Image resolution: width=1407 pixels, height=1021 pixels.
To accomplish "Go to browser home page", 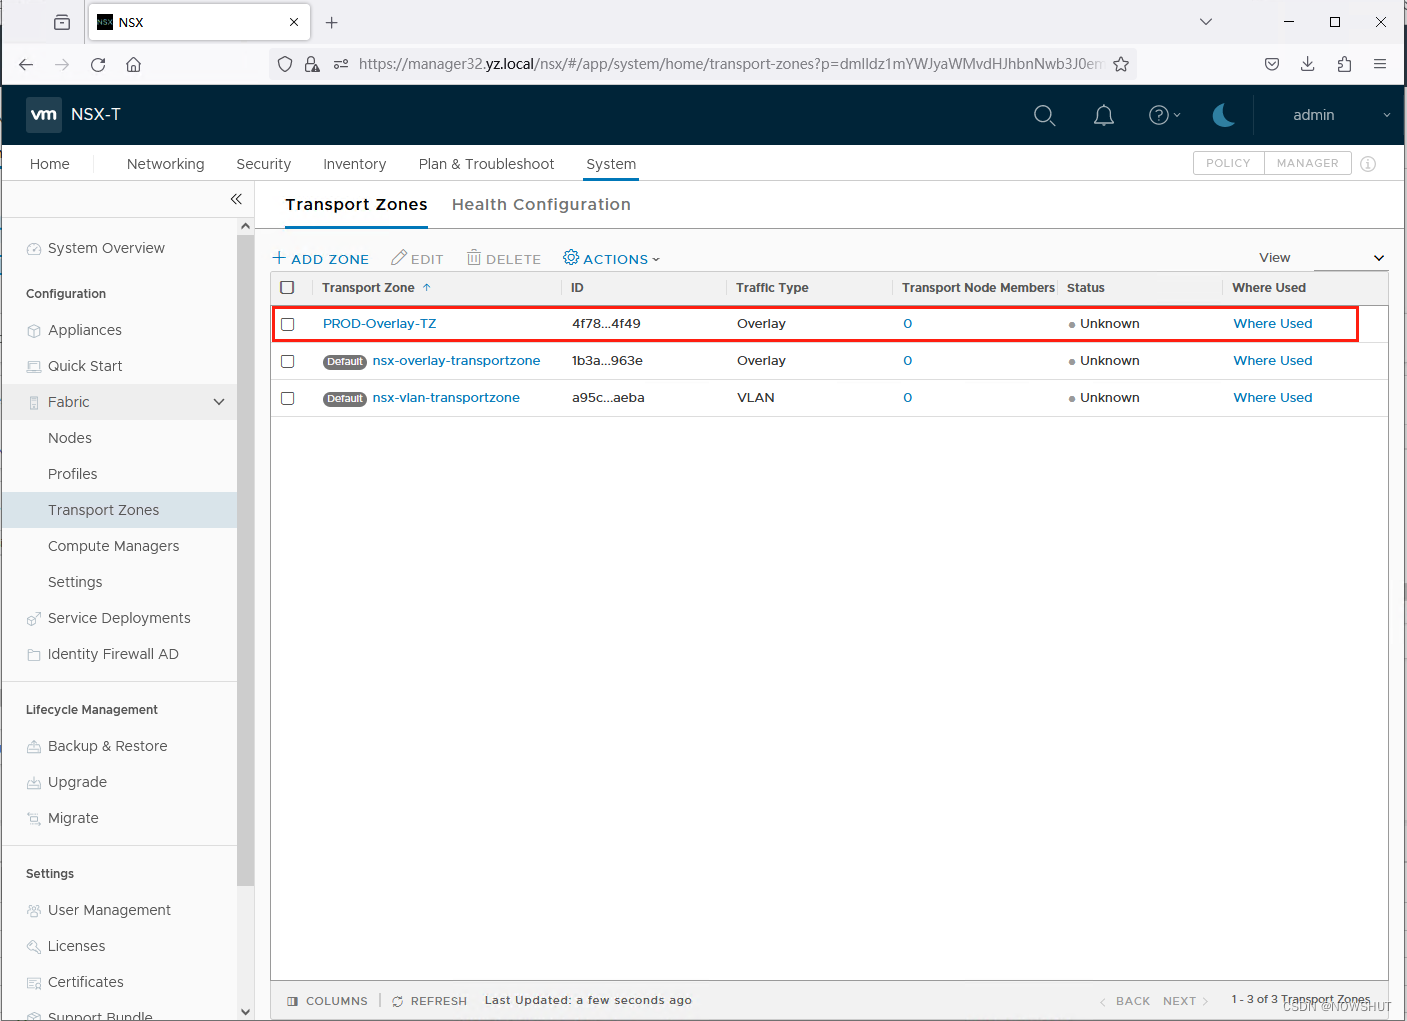I will pyautogui.click(x=133, y=64).
